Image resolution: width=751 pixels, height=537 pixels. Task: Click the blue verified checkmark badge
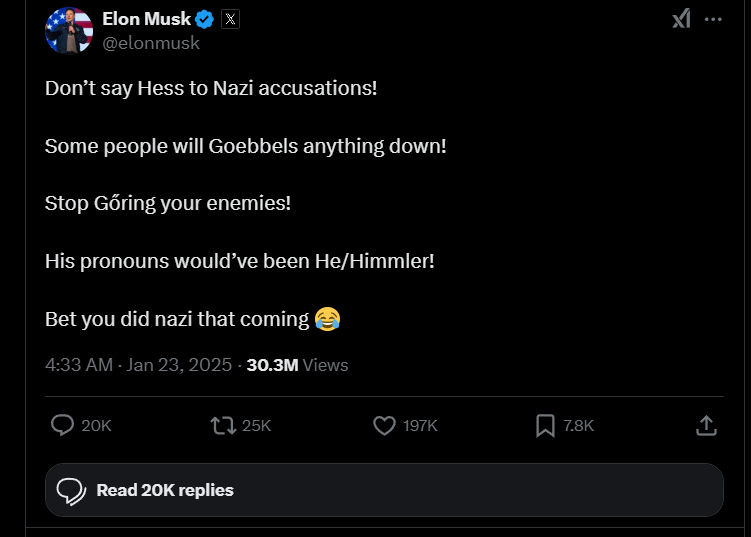tap(204, 19)
